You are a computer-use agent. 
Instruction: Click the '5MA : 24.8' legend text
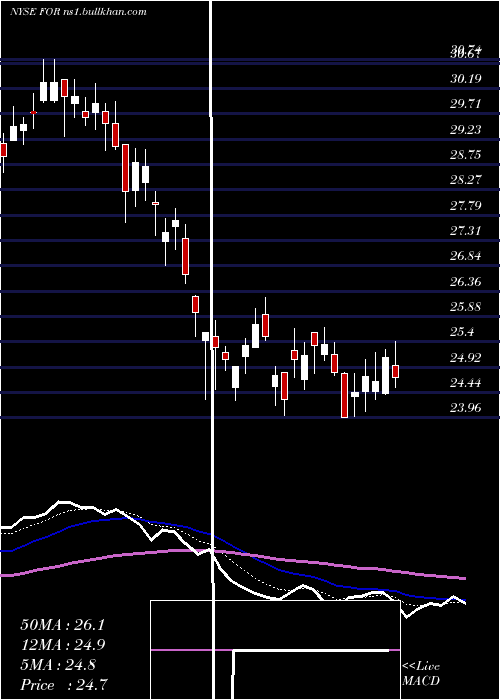(x=58, y=665)
